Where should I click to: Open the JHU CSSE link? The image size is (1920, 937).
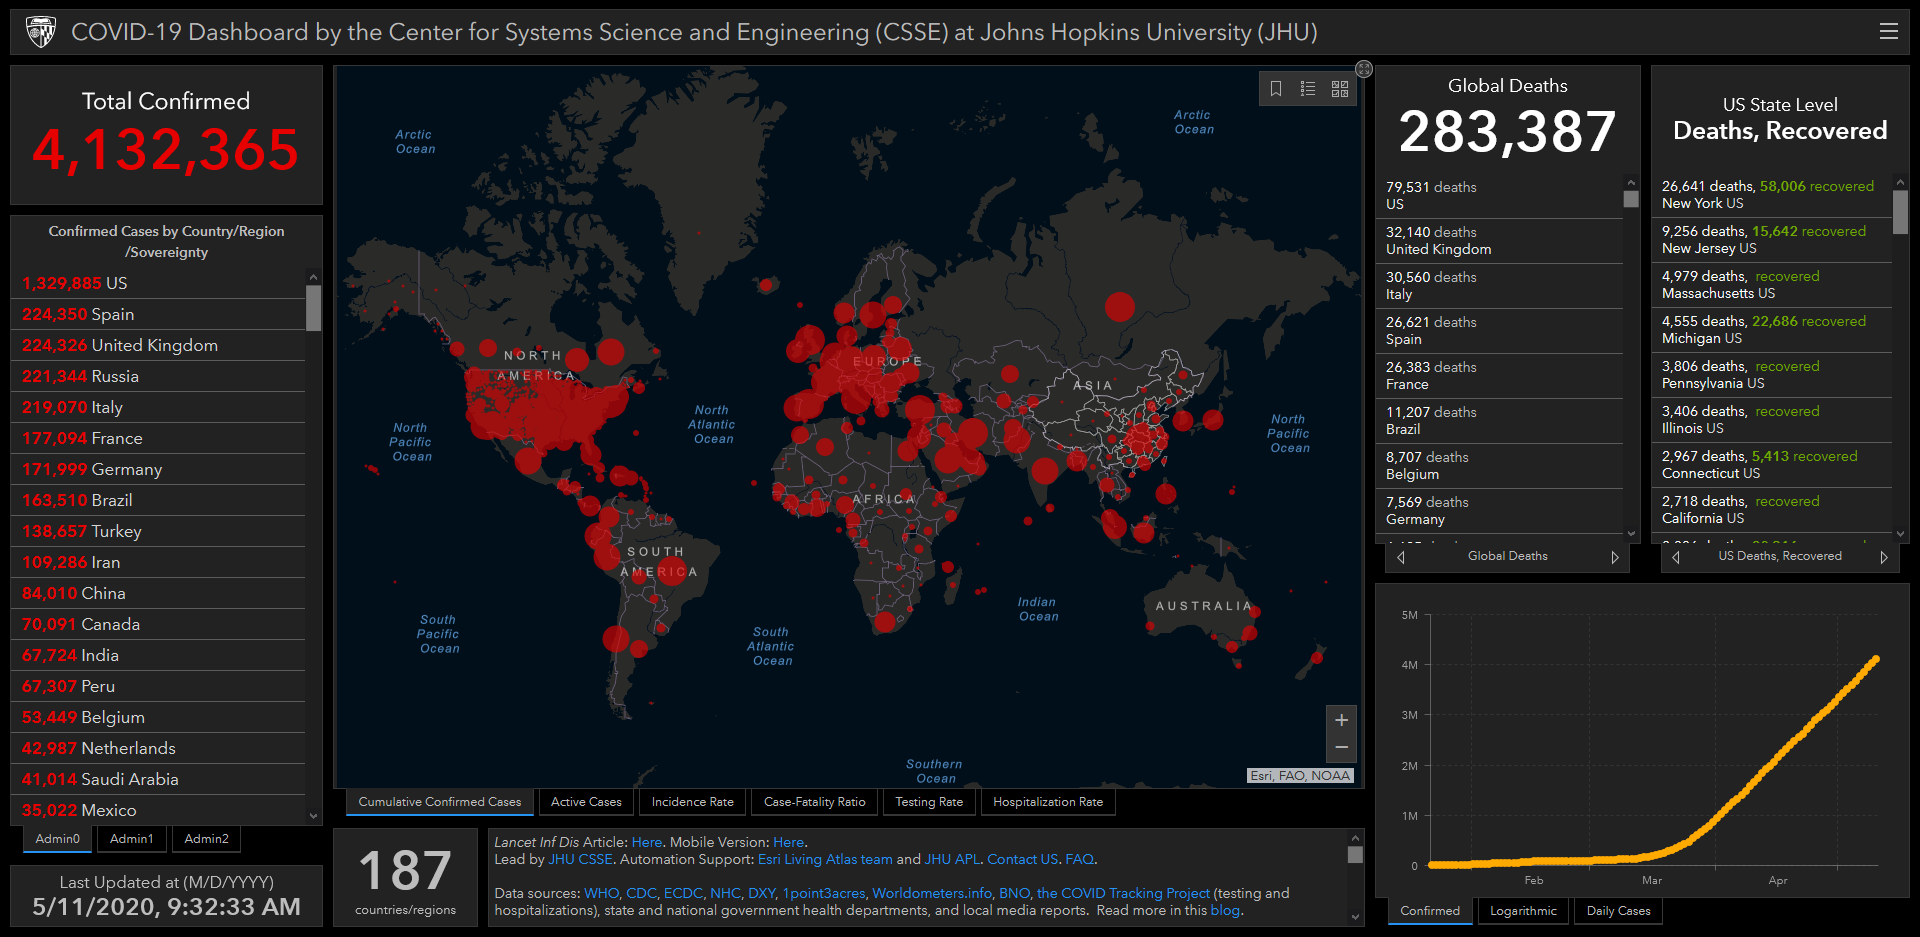point(580,859)
